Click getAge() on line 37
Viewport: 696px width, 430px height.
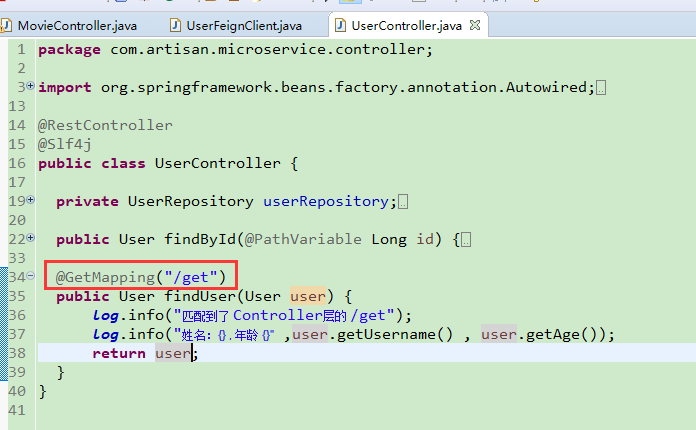pyautogui.click(x=566, y=334)
